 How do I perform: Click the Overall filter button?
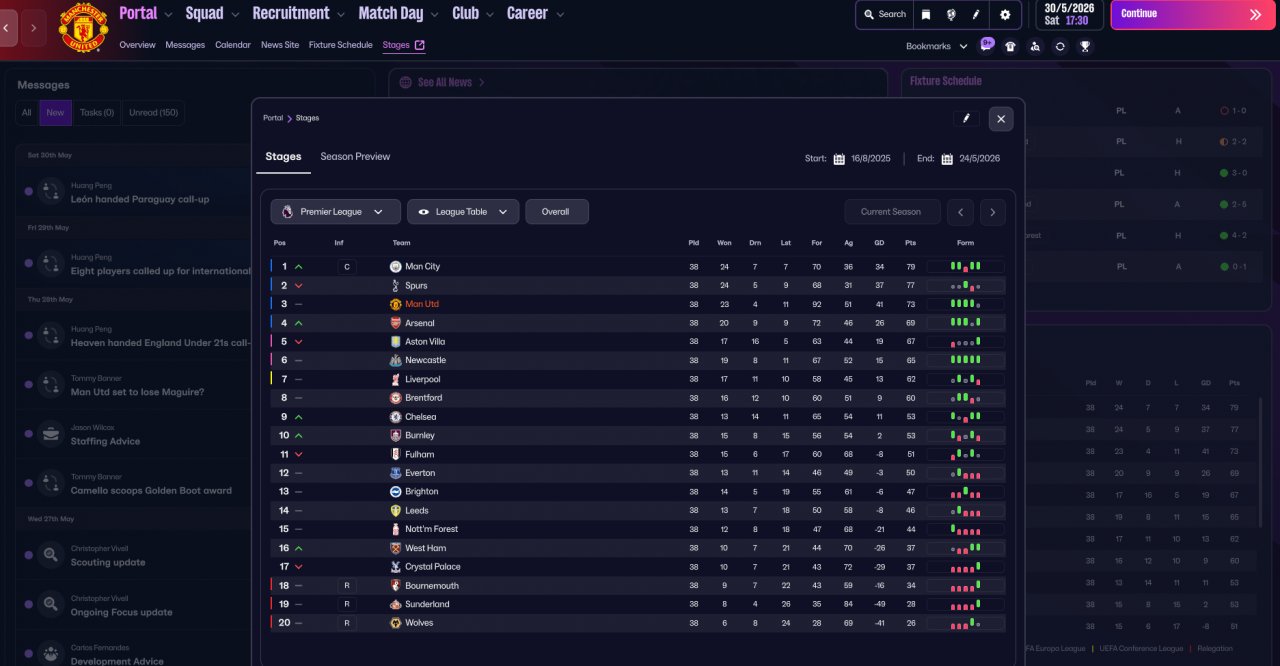pyautogui.click(x=556, y=212)
